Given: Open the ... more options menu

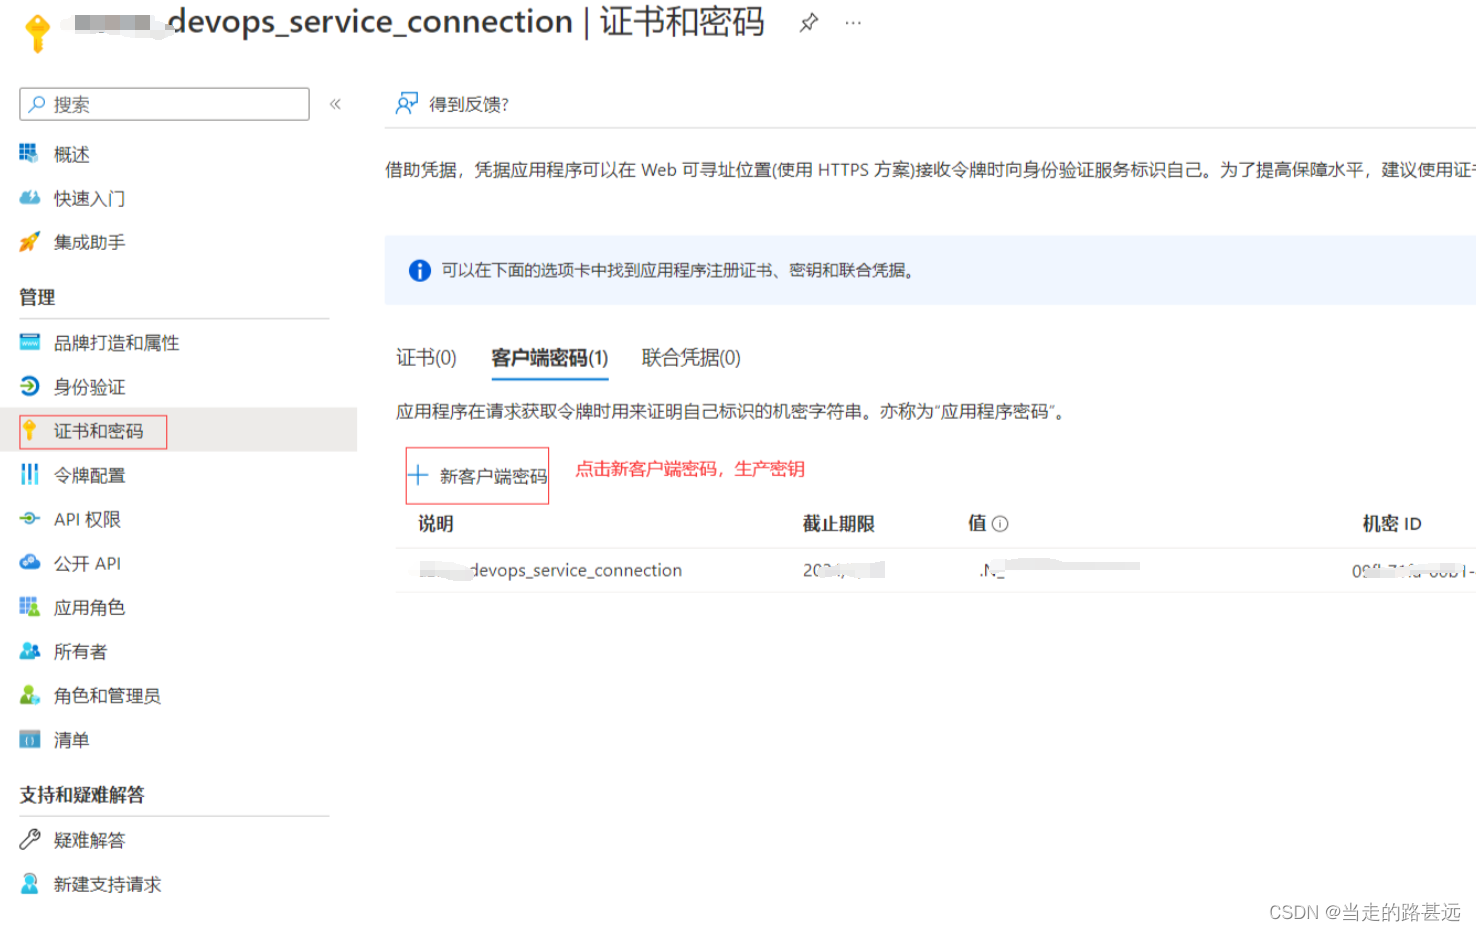Looking at the screenshot, I should [x=852, y=22].
